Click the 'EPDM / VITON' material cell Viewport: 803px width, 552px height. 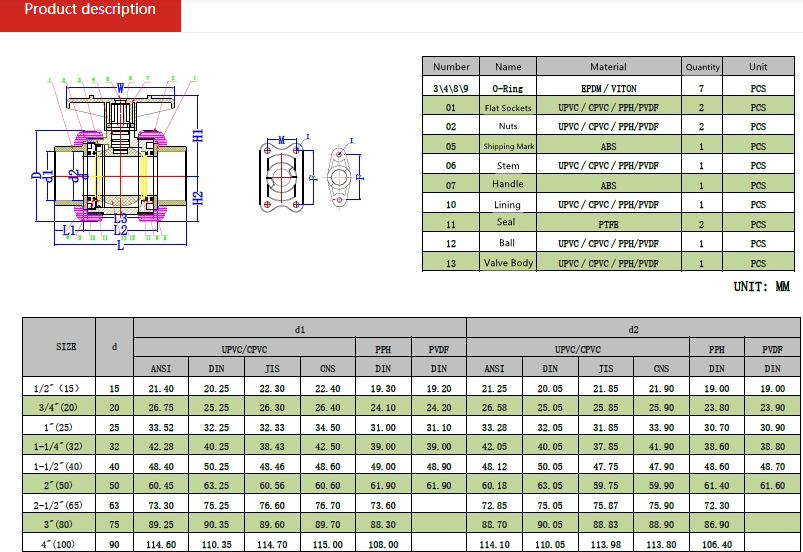(x=608, y=88)
